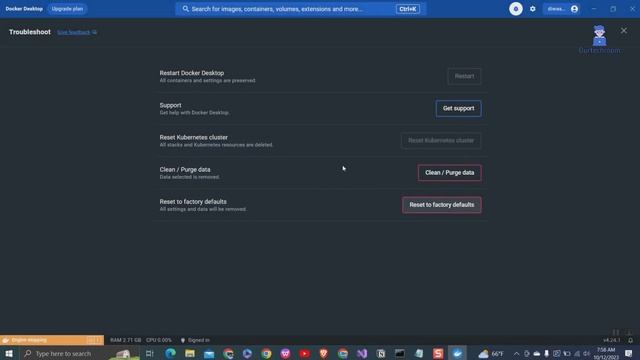Screen dimensions: 640x360
Task: Select 'All containers and settings are preserved' text
Action: coord(208,81)
